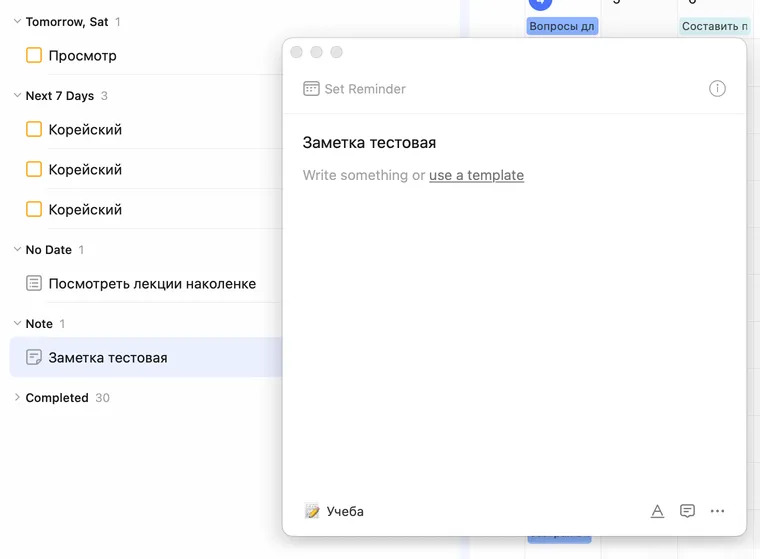
Task: Click the Set Reminder calendar icon
Action: tap(312, 89)
